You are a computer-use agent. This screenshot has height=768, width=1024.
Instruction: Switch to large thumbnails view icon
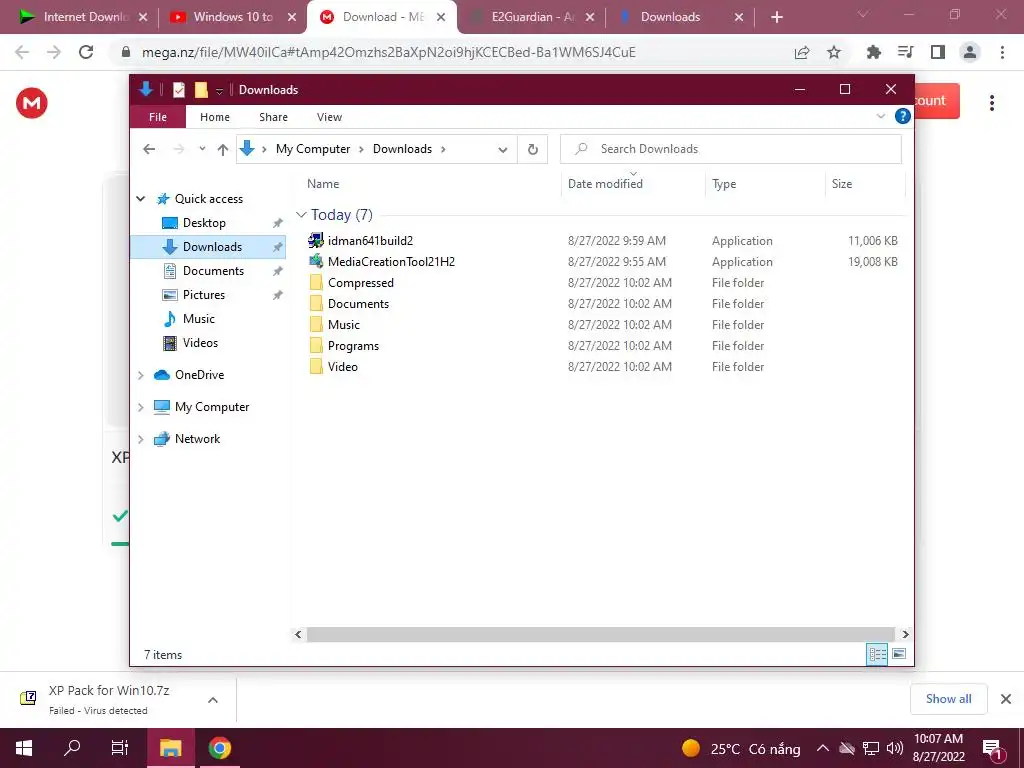[x=899, y=654]
